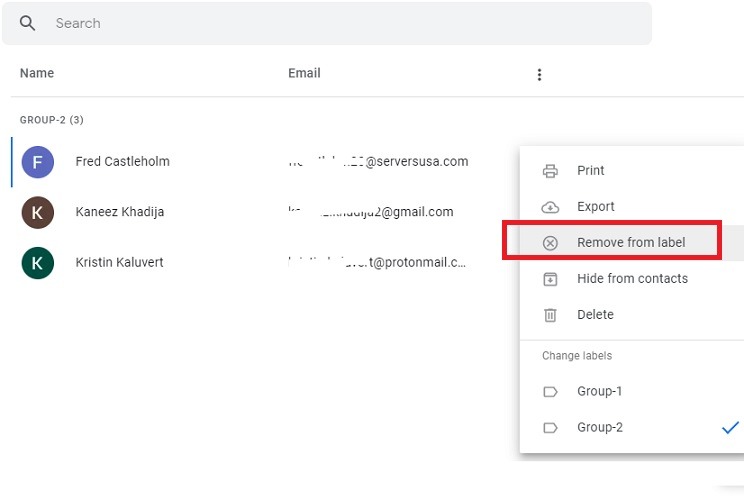Click the Name column header
The width and height of the screenshot is (744, 500).
pyautogui.click(x=37, y=73)
